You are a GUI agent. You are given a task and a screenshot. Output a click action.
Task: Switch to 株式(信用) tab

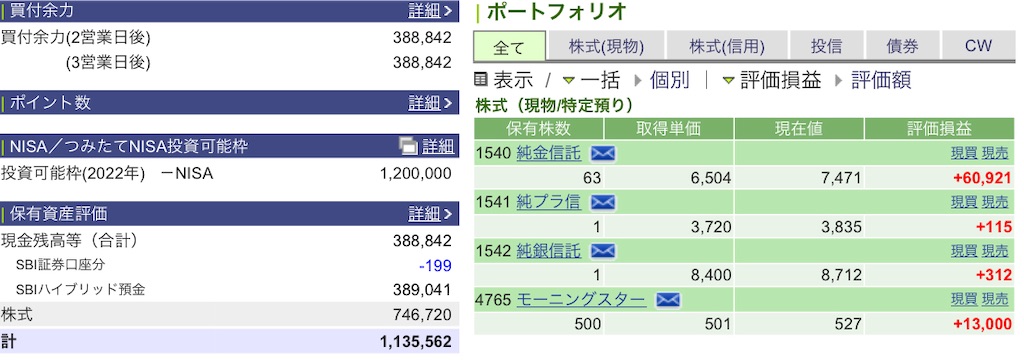(x=727, y=46)
